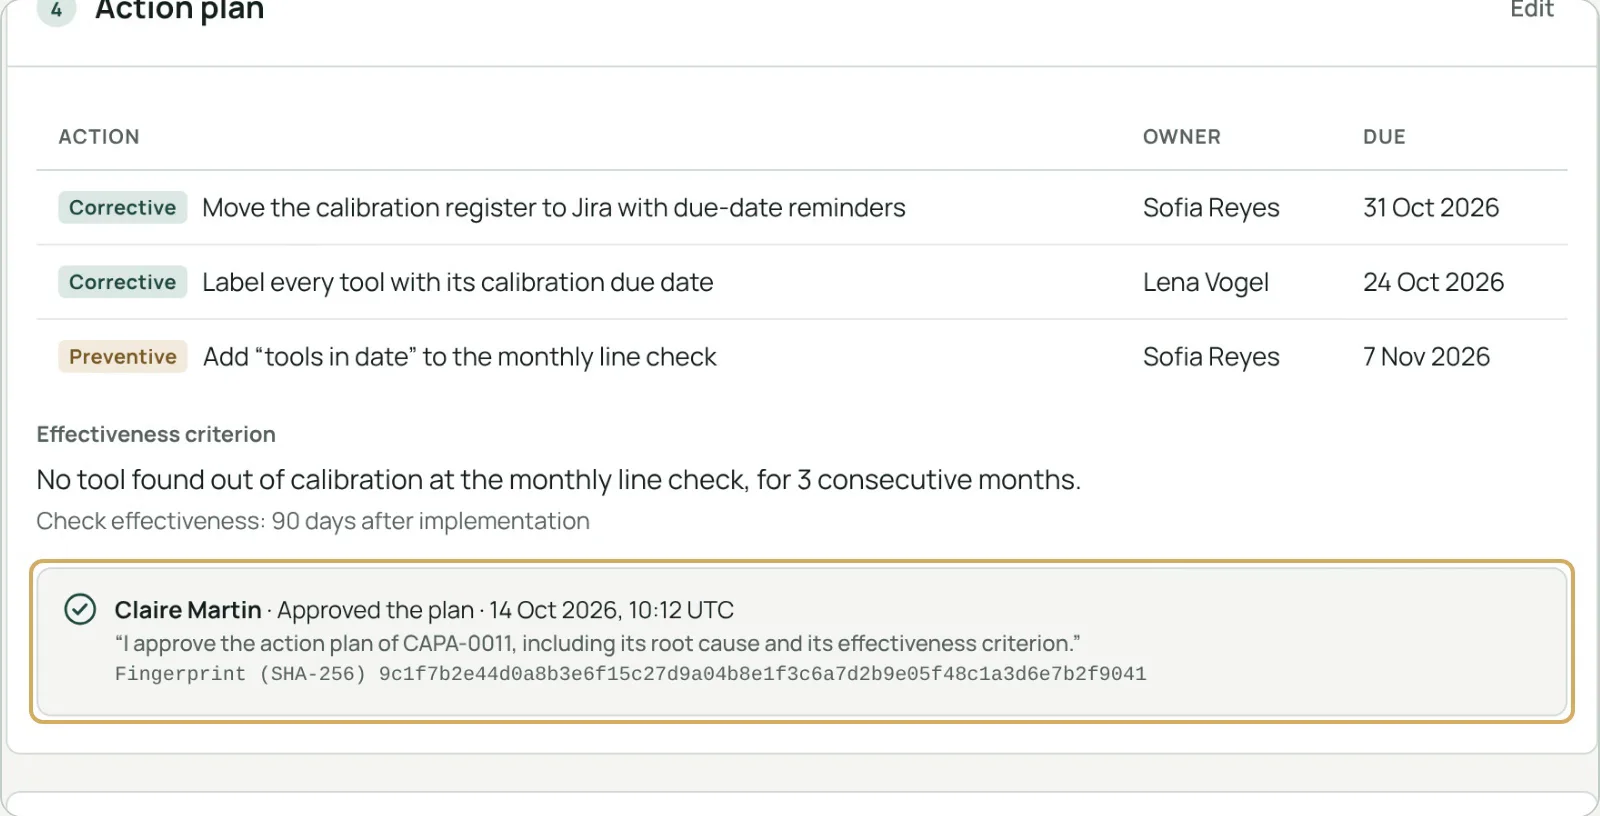Screen dimensions: 1600x816
Task: Click the Effectiveness criterion heading
Action: pos(156,434)
